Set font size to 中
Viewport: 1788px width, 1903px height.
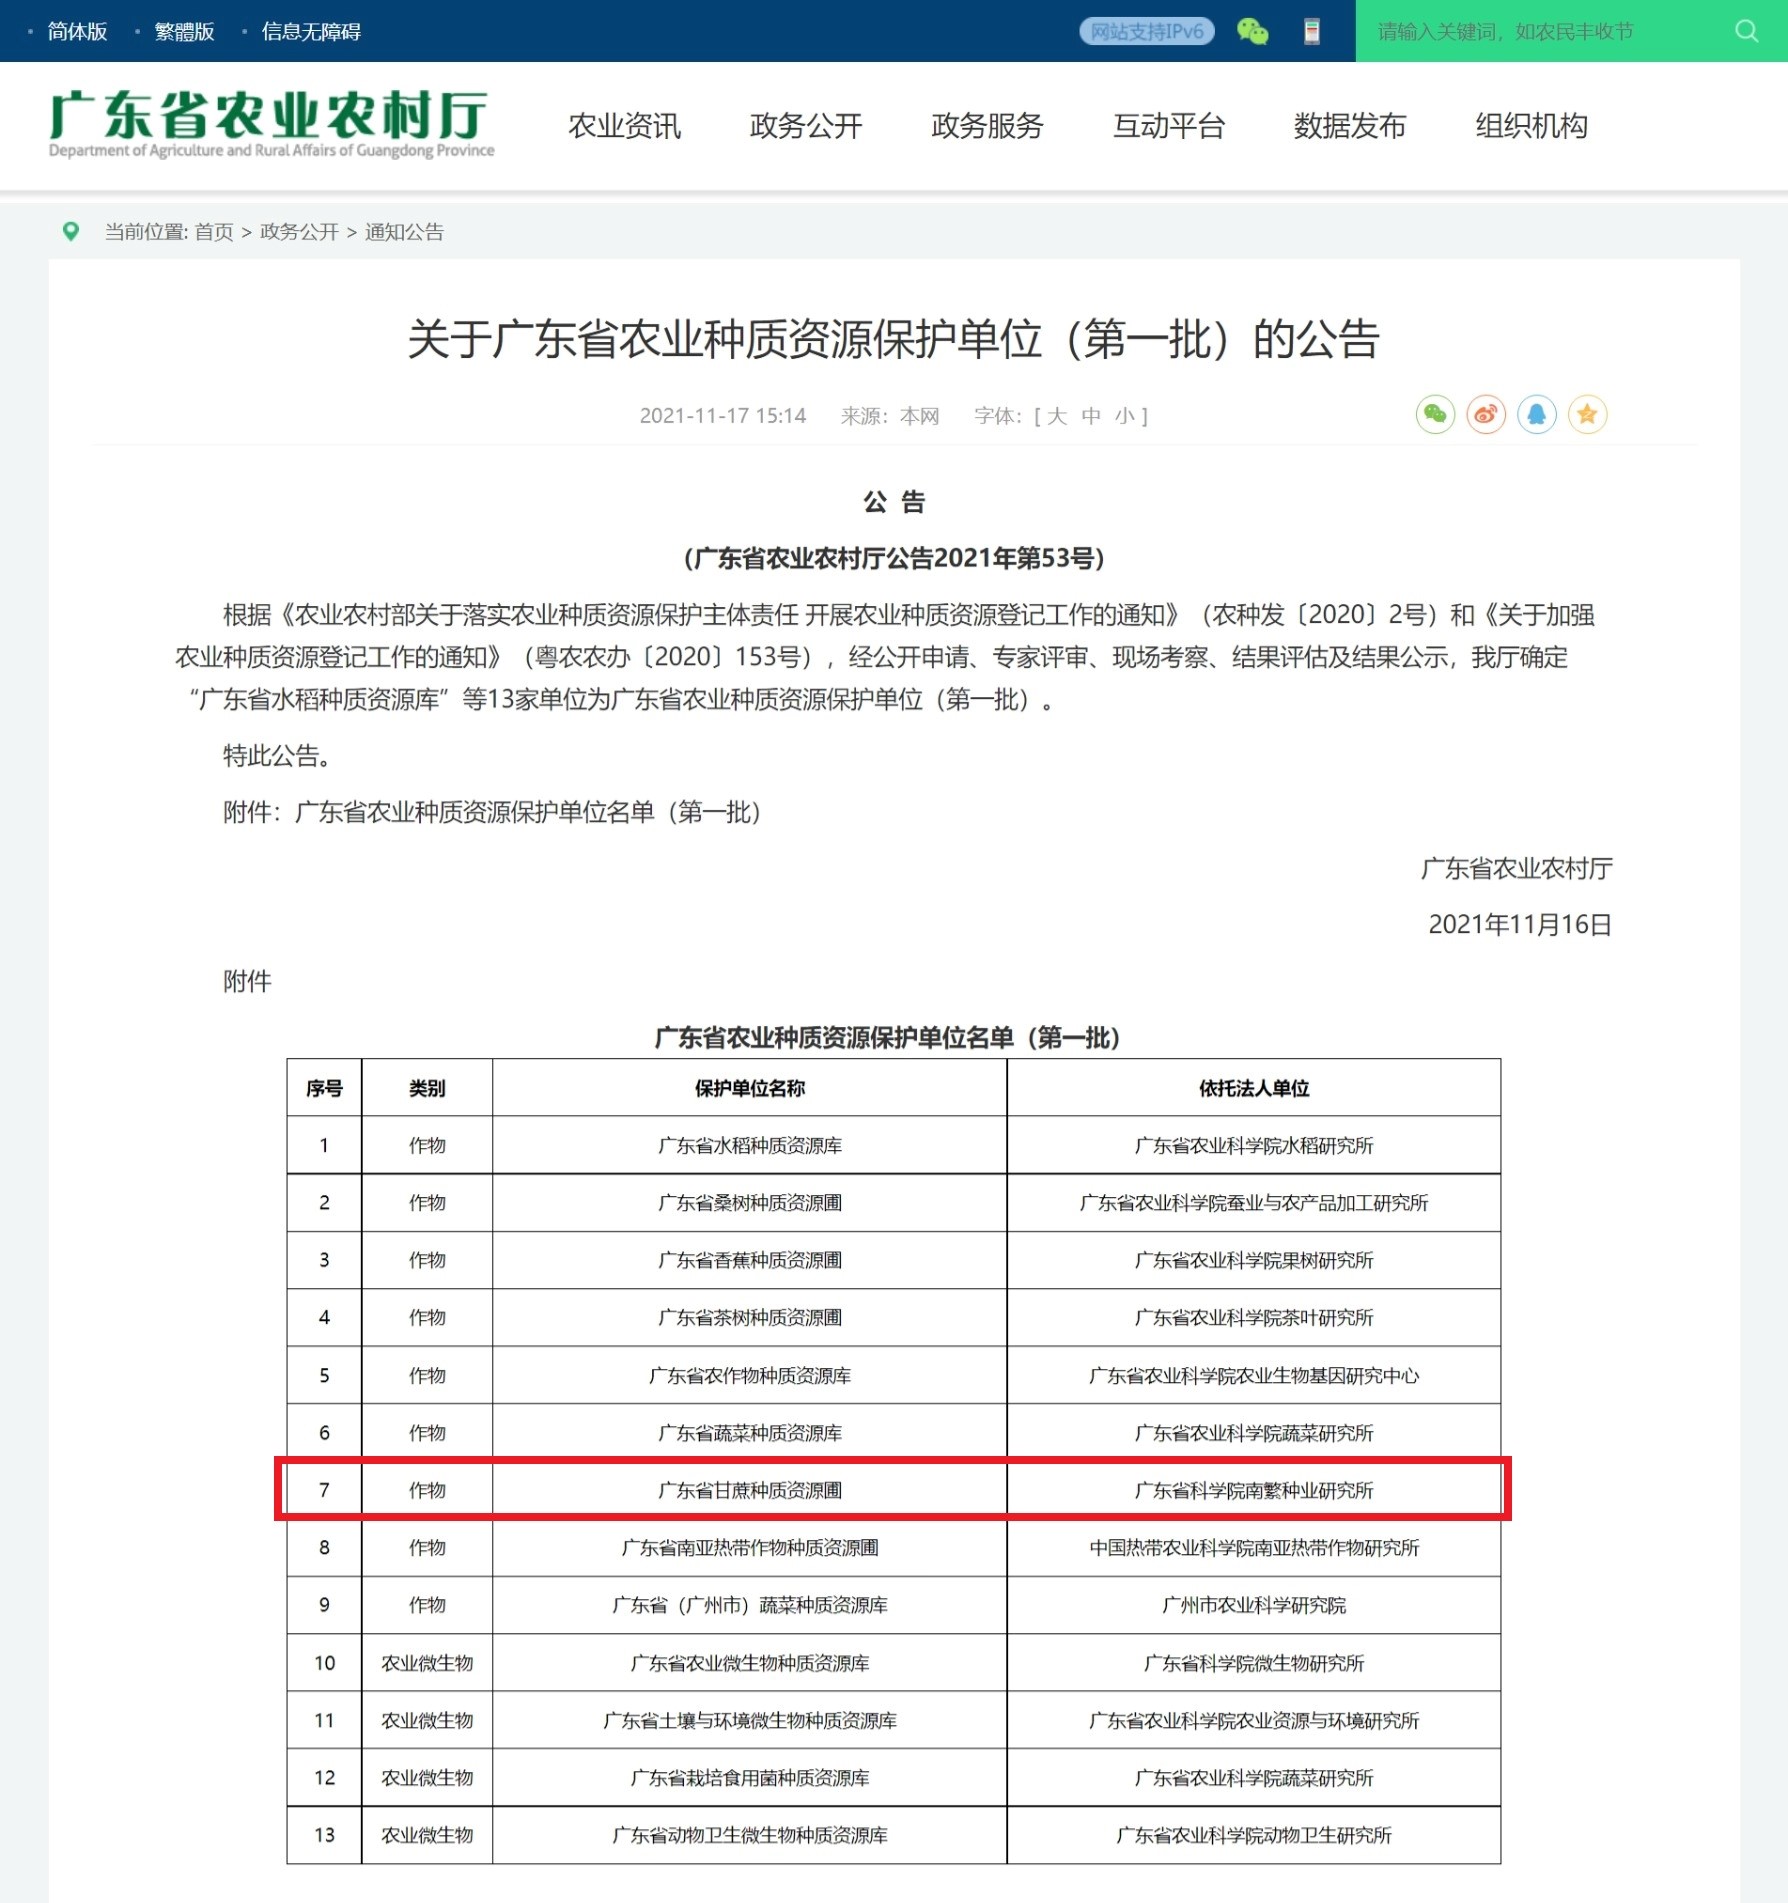(1091, 415)
